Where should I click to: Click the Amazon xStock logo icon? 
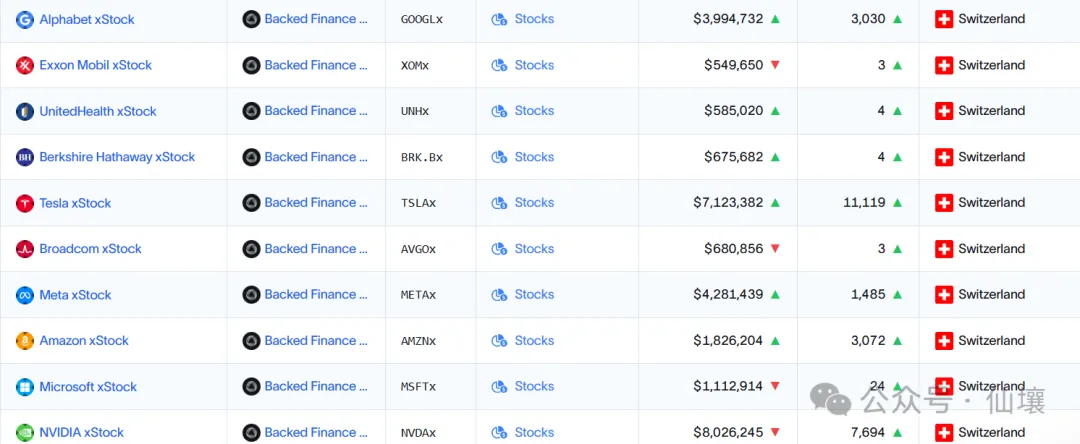25,341
